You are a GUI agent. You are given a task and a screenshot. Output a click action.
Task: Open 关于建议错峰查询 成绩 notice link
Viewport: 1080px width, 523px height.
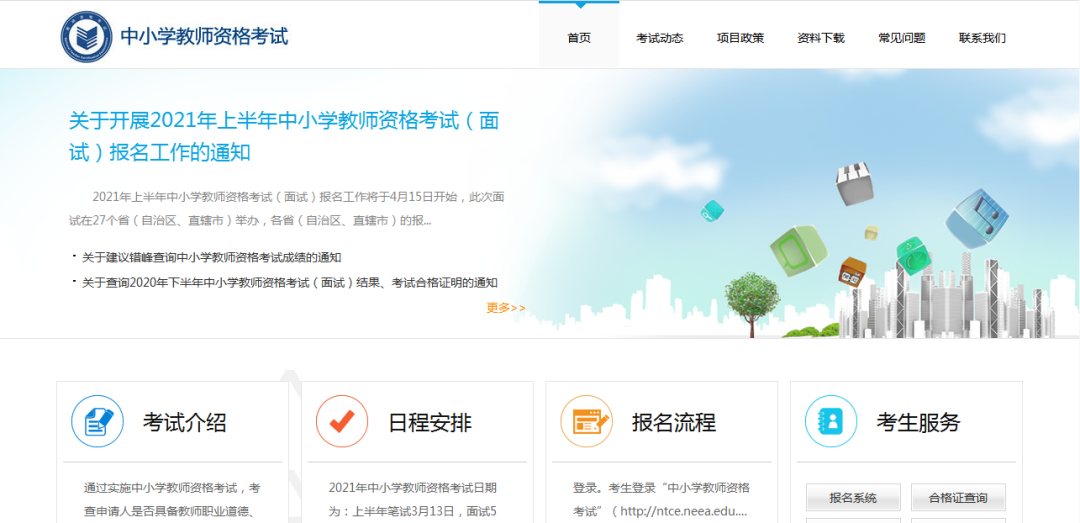211,257
